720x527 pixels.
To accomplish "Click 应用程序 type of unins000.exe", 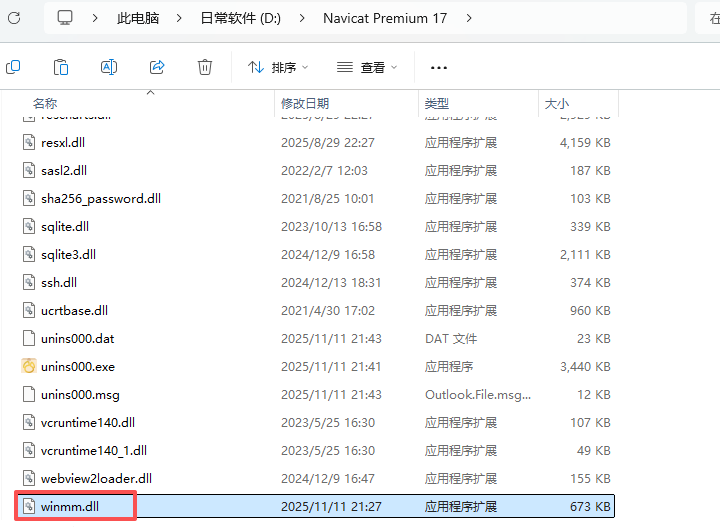I will pos(449,367).
